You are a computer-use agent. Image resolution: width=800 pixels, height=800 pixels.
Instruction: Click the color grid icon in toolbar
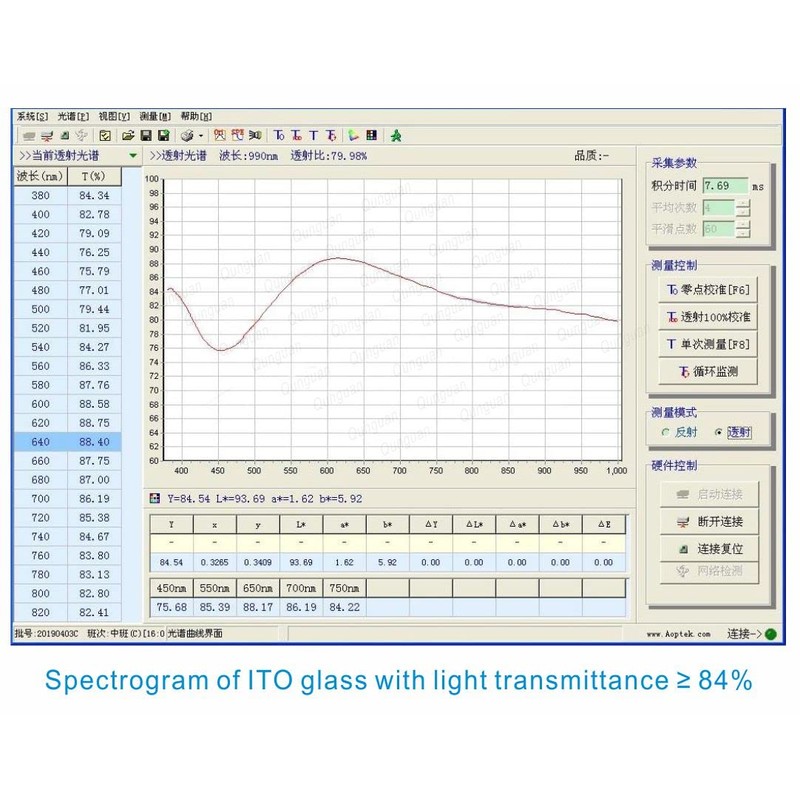point(371,135)
